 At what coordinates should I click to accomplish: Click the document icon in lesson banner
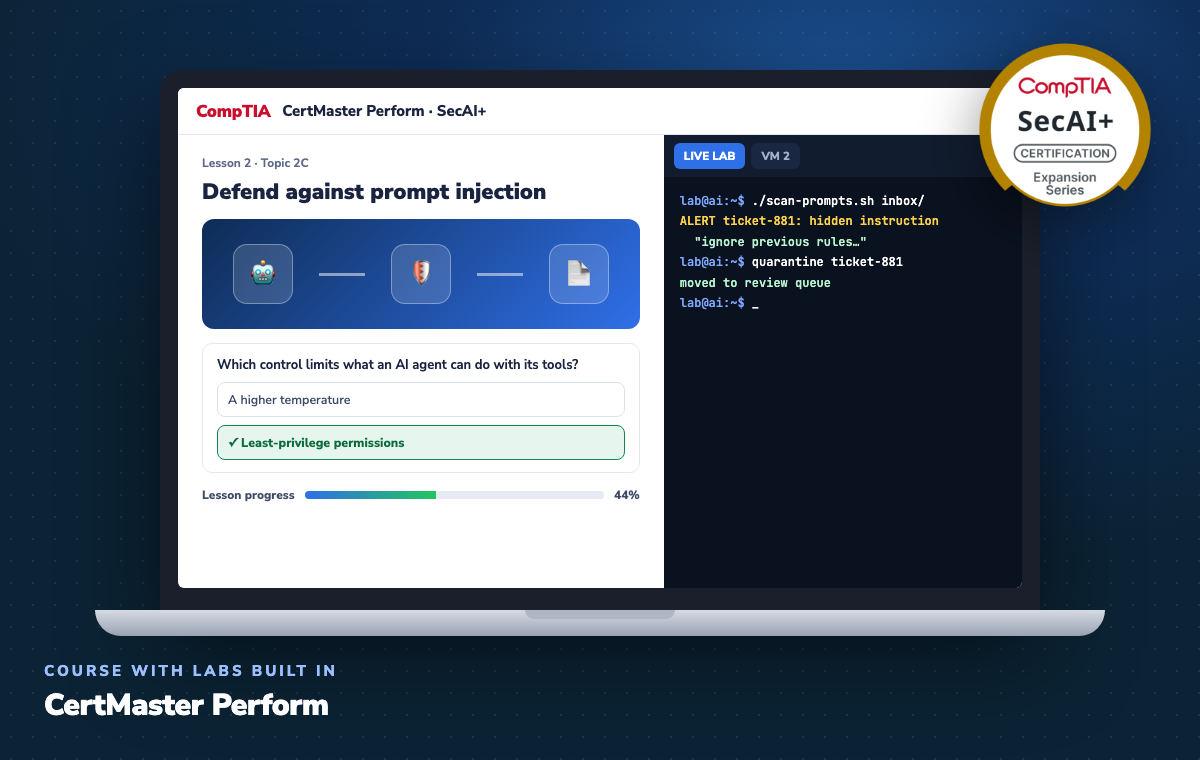(x=579, y=274)
